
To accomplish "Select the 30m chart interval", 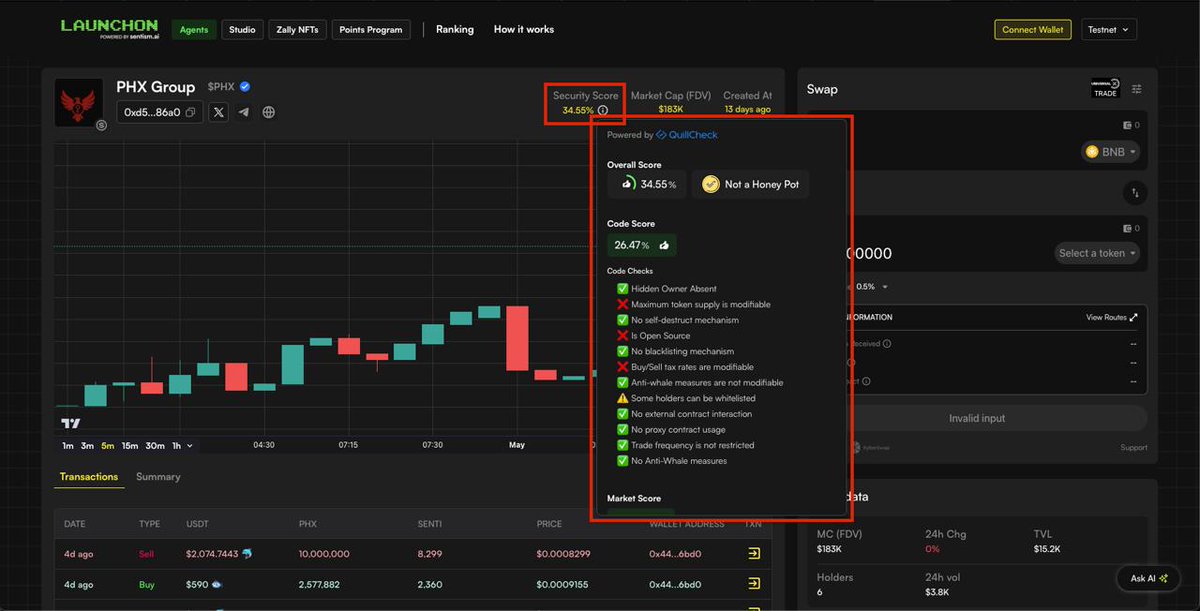I will 155,446.
